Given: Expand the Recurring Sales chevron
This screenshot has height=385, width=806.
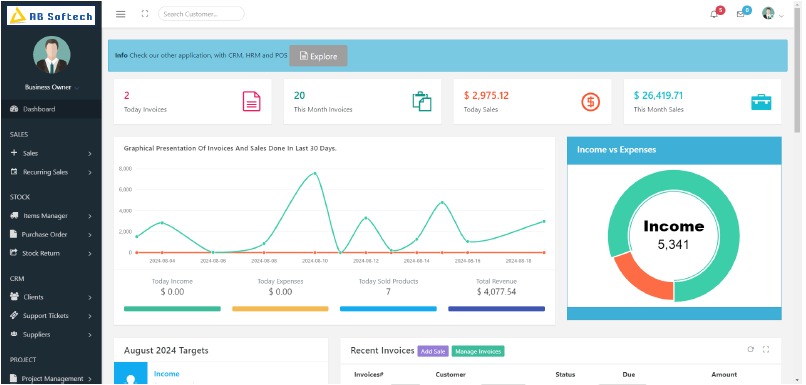Looking at the screenshot, I should point(90,173).
